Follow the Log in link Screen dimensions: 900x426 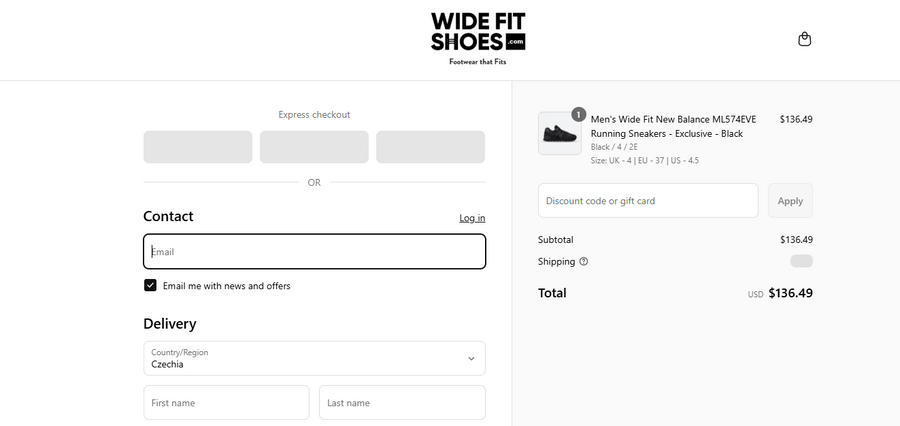[x=472, y=218]
